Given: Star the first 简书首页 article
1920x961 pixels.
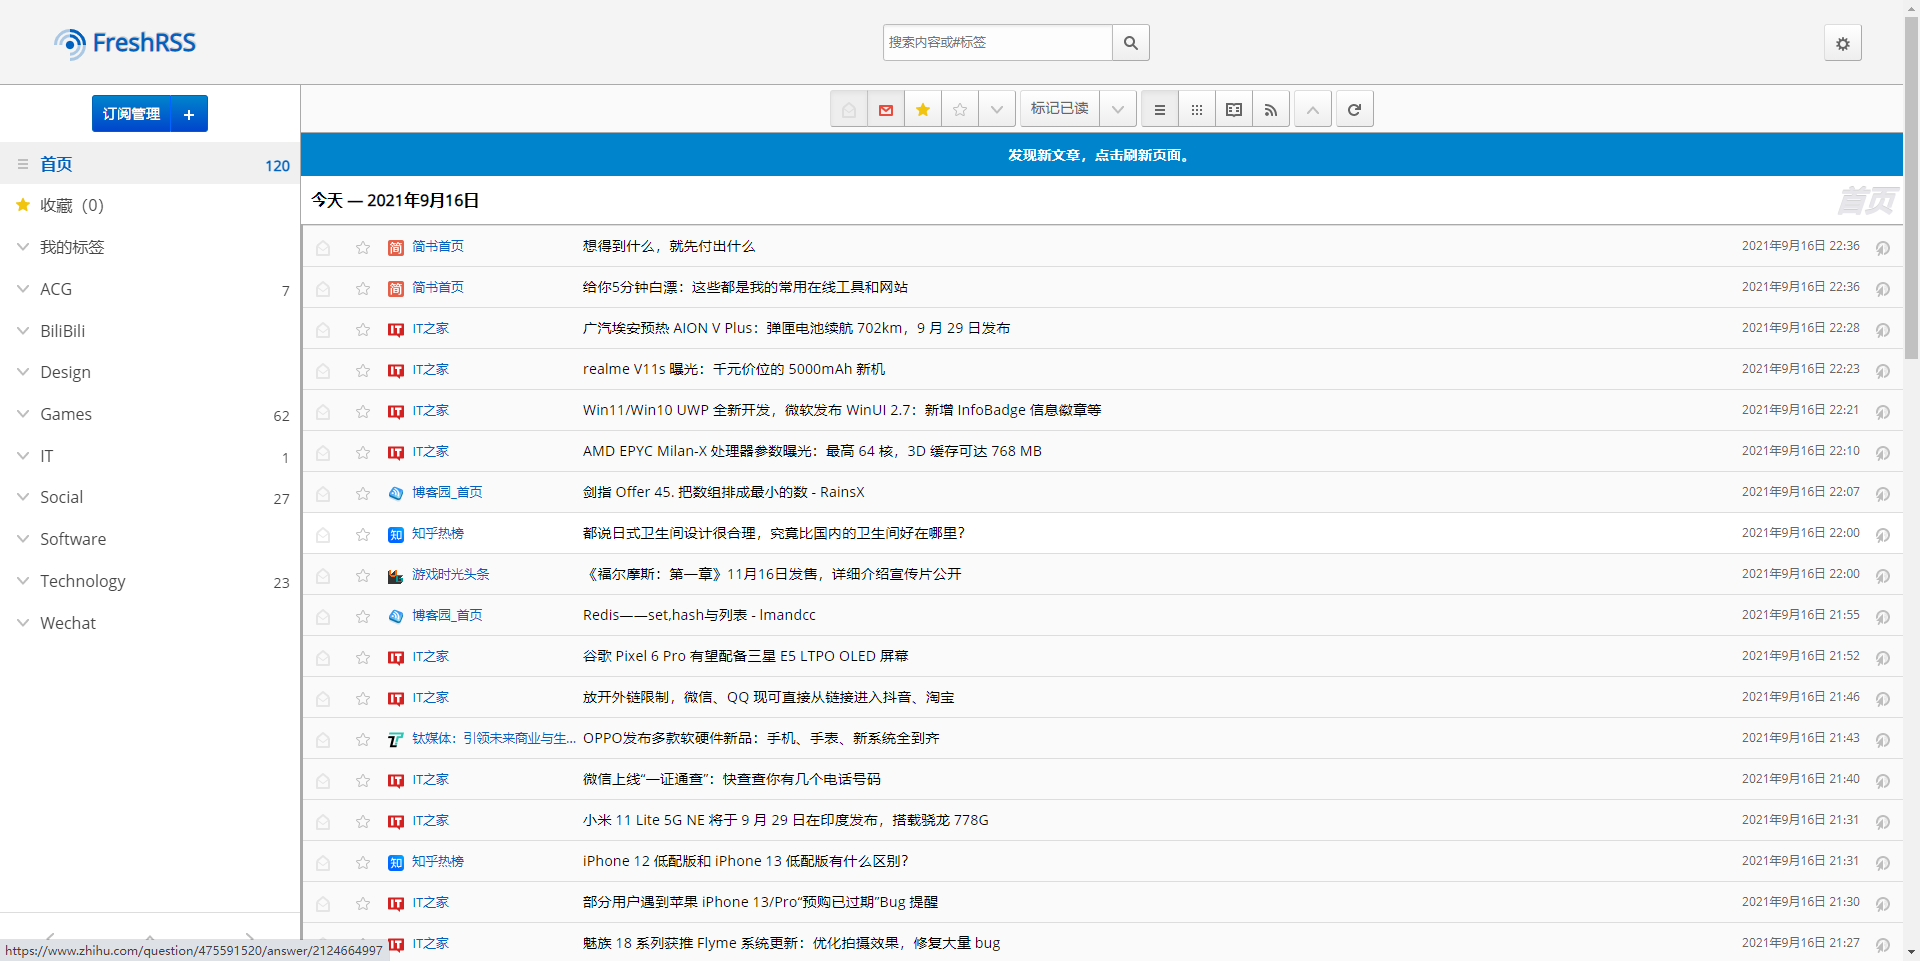Looking at the screenshot, I should coord(363,248).
